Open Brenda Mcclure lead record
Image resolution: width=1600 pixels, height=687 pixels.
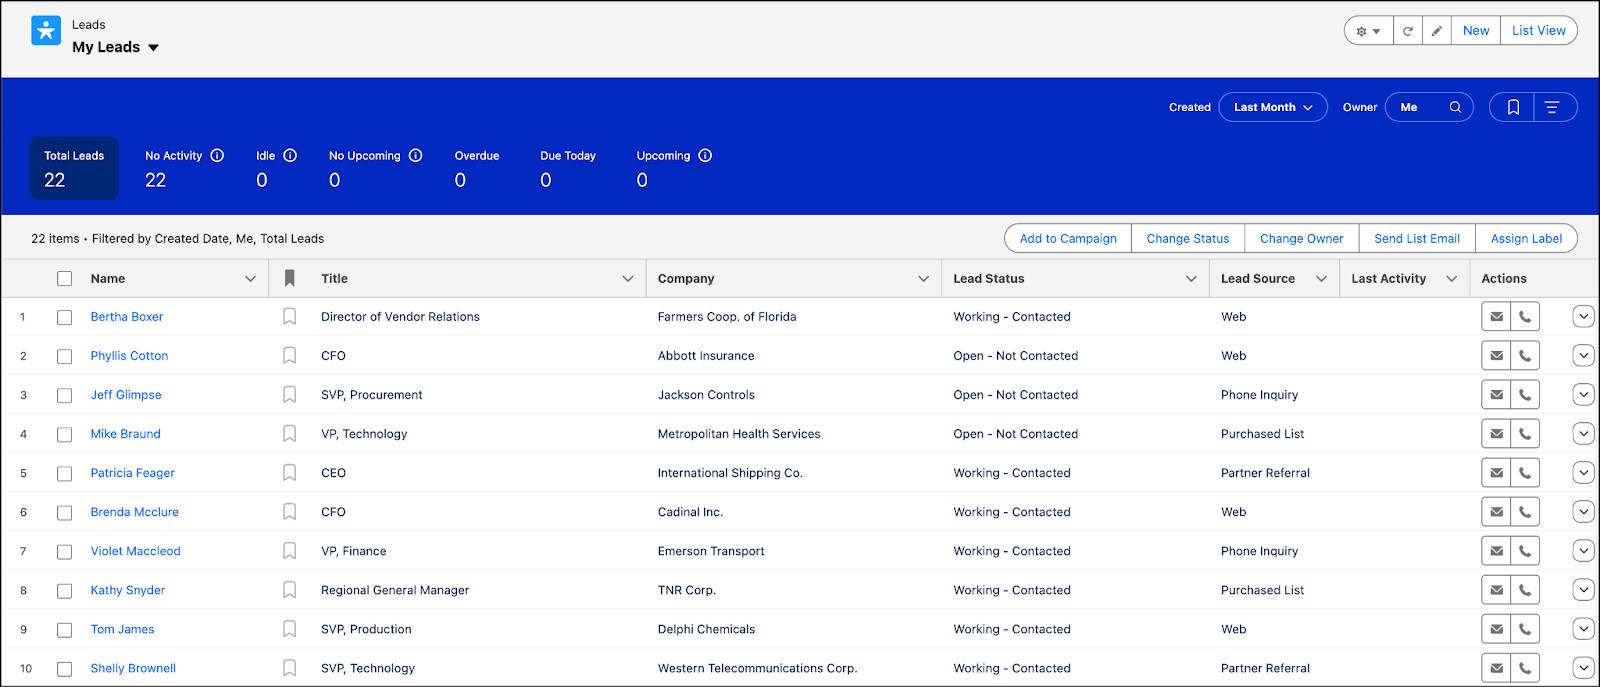click(134, 512)
